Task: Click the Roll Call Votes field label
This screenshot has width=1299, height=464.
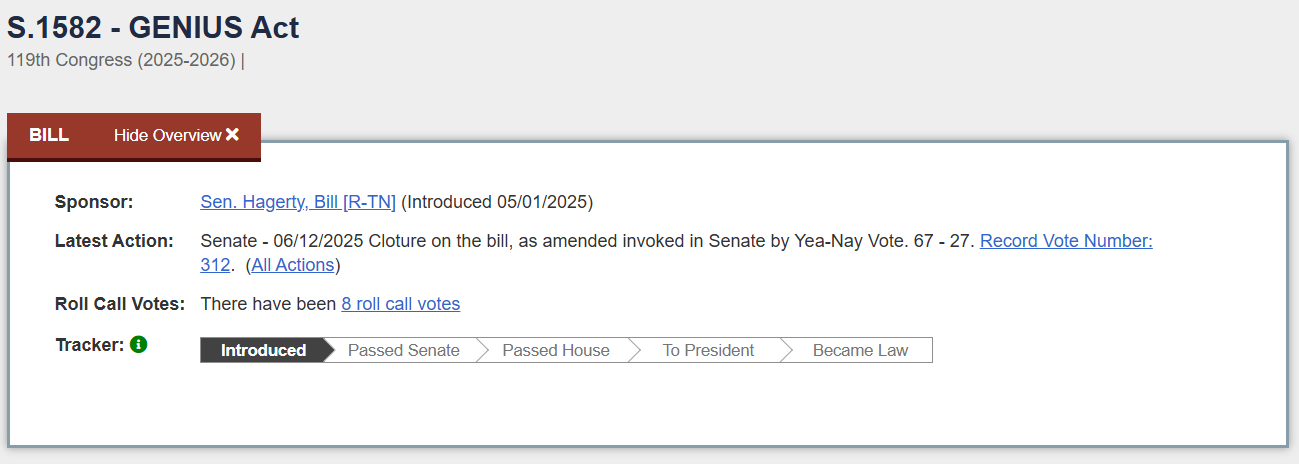Action: 120,304
